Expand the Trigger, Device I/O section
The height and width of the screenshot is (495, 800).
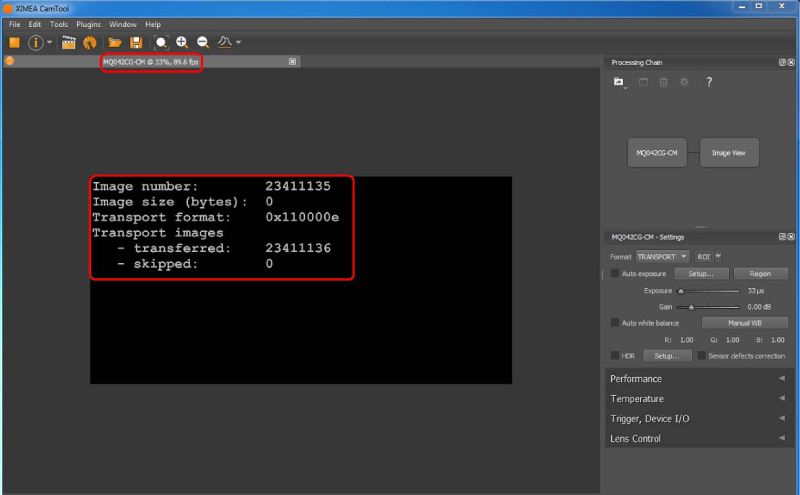[x=697, y=419]
